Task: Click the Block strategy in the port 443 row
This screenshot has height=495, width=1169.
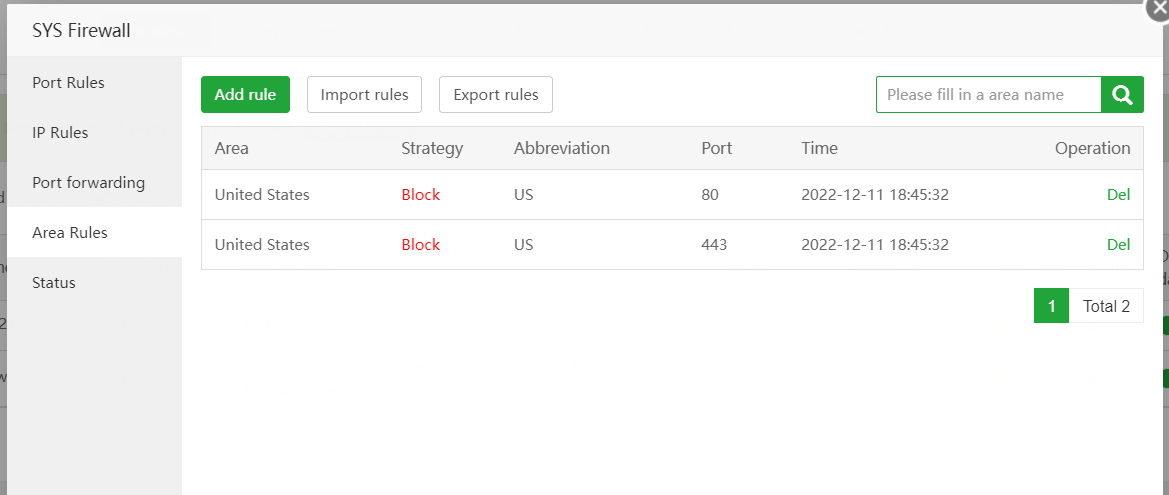Action: [421, 245]
